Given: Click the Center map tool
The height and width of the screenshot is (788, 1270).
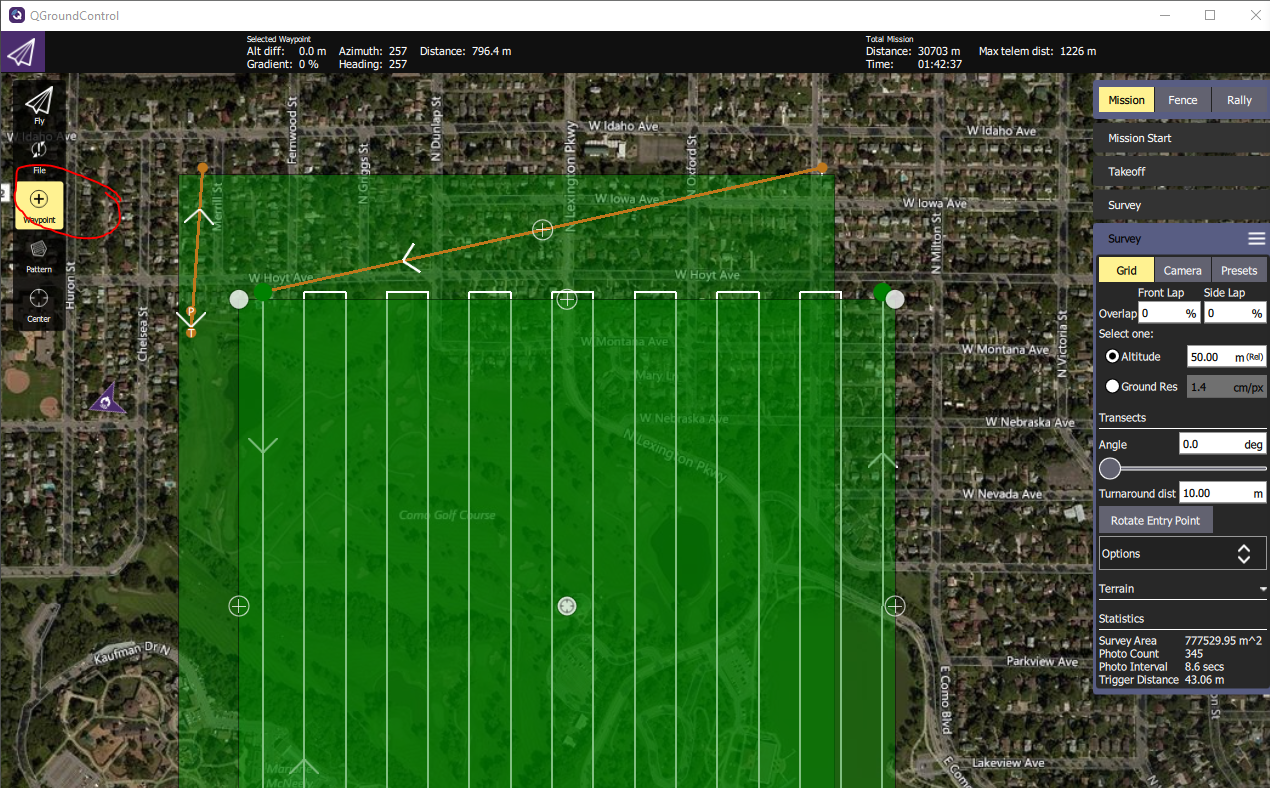Looking at the screenshot, I should pos(39,305).
